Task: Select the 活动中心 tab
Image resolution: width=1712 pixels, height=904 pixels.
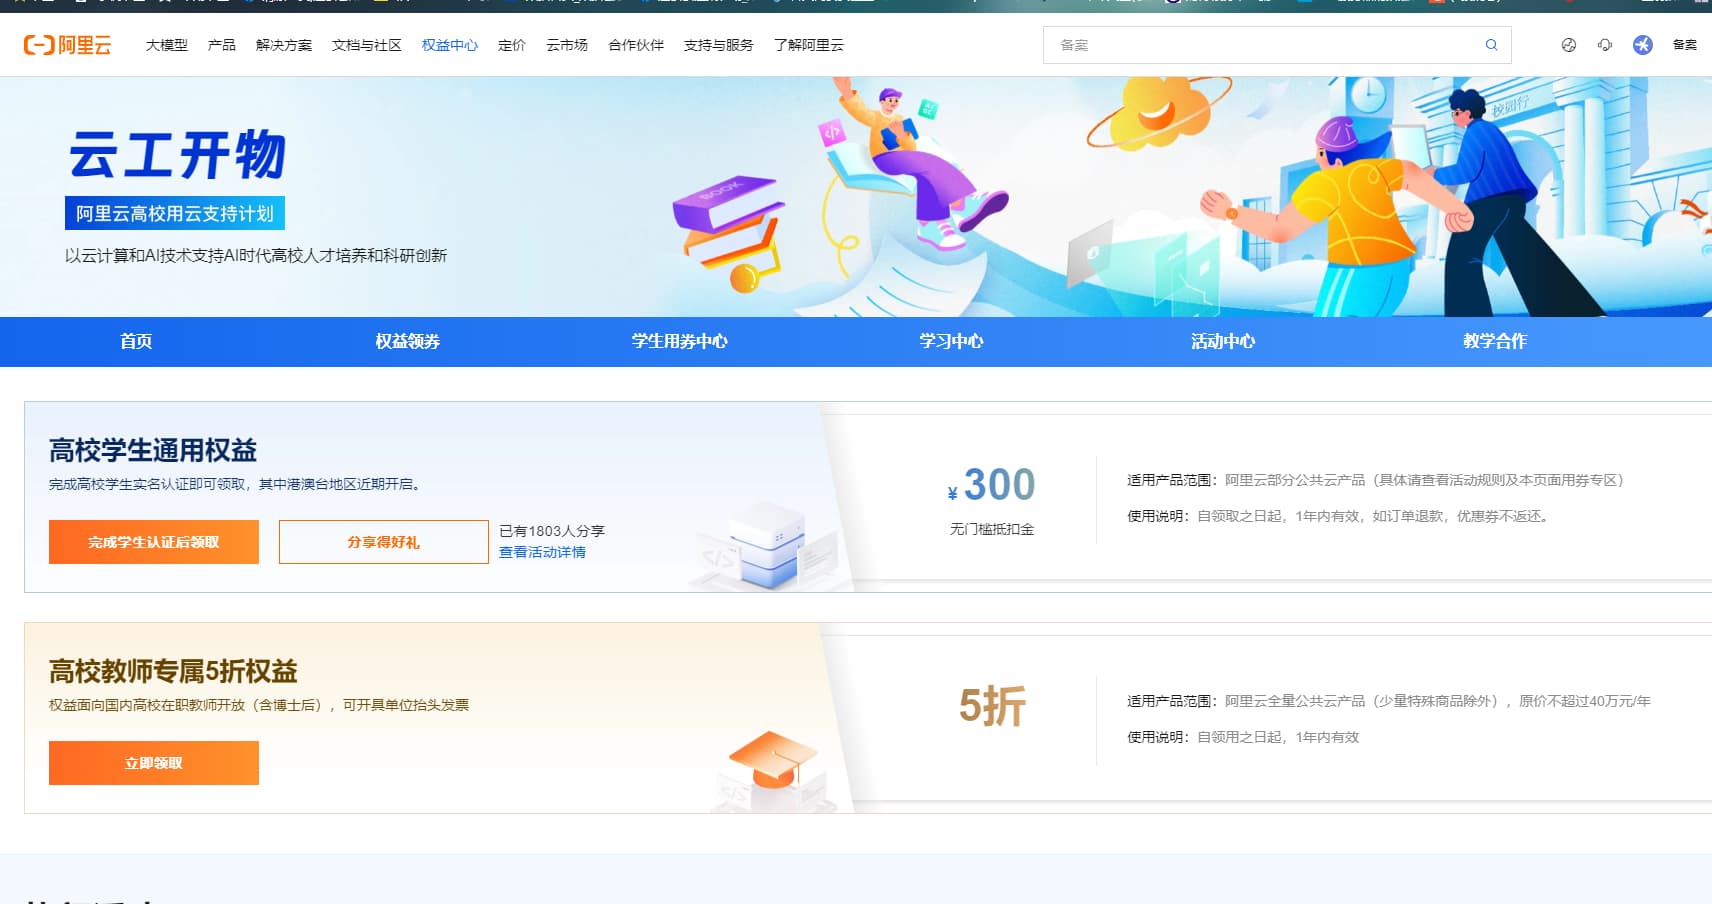Action: pyautogui.click(x=1223, y=341)
